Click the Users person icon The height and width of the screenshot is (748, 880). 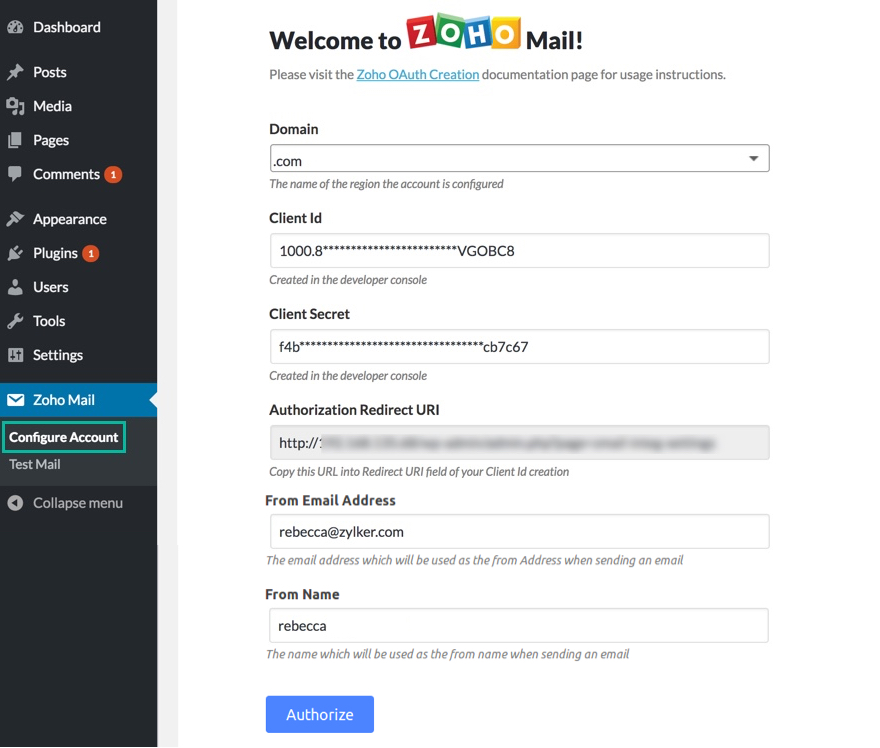coord(15,287)
